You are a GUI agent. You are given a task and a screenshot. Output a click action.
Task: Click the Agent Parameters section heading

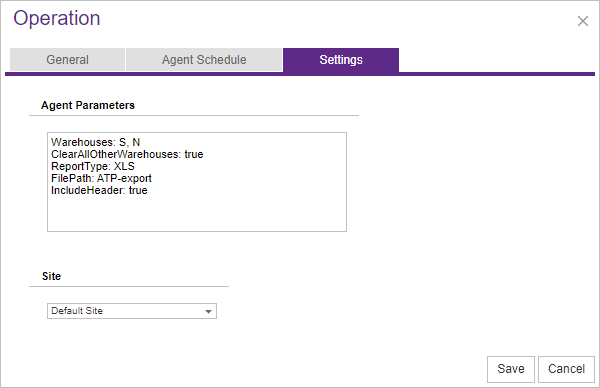(88, 105)
